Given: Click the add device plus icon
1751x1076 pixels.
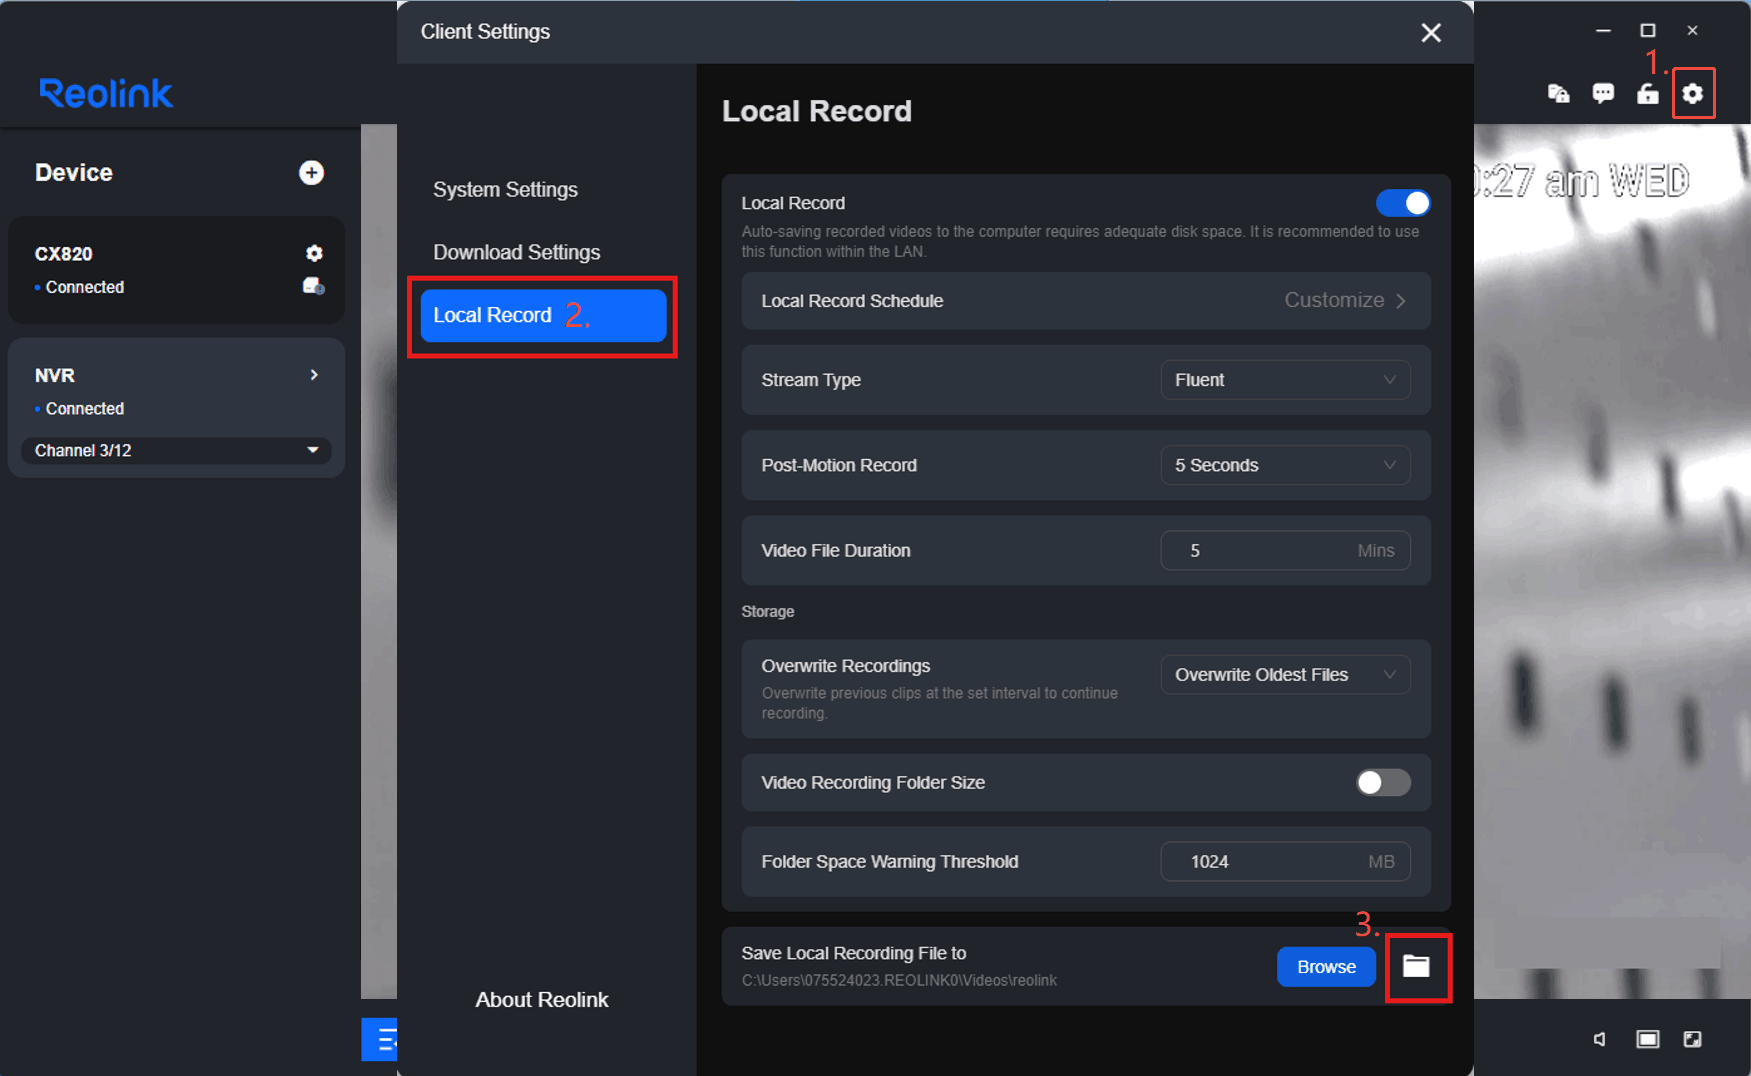Looking at the screenshot, I should [311, 173].
